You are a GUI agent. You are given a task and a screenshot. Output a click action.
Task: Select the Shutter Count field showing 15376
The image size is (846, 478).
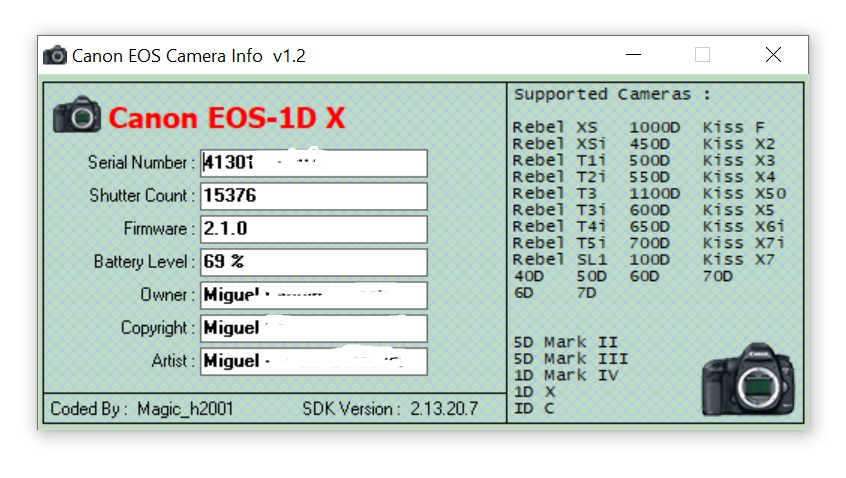313,196
